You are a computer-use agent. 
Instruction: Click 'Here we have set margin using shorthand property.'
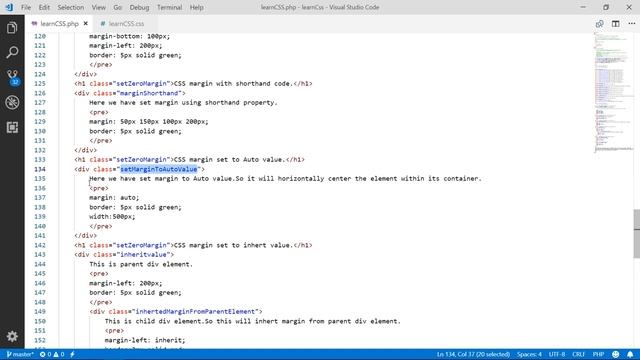click(183, 102)
